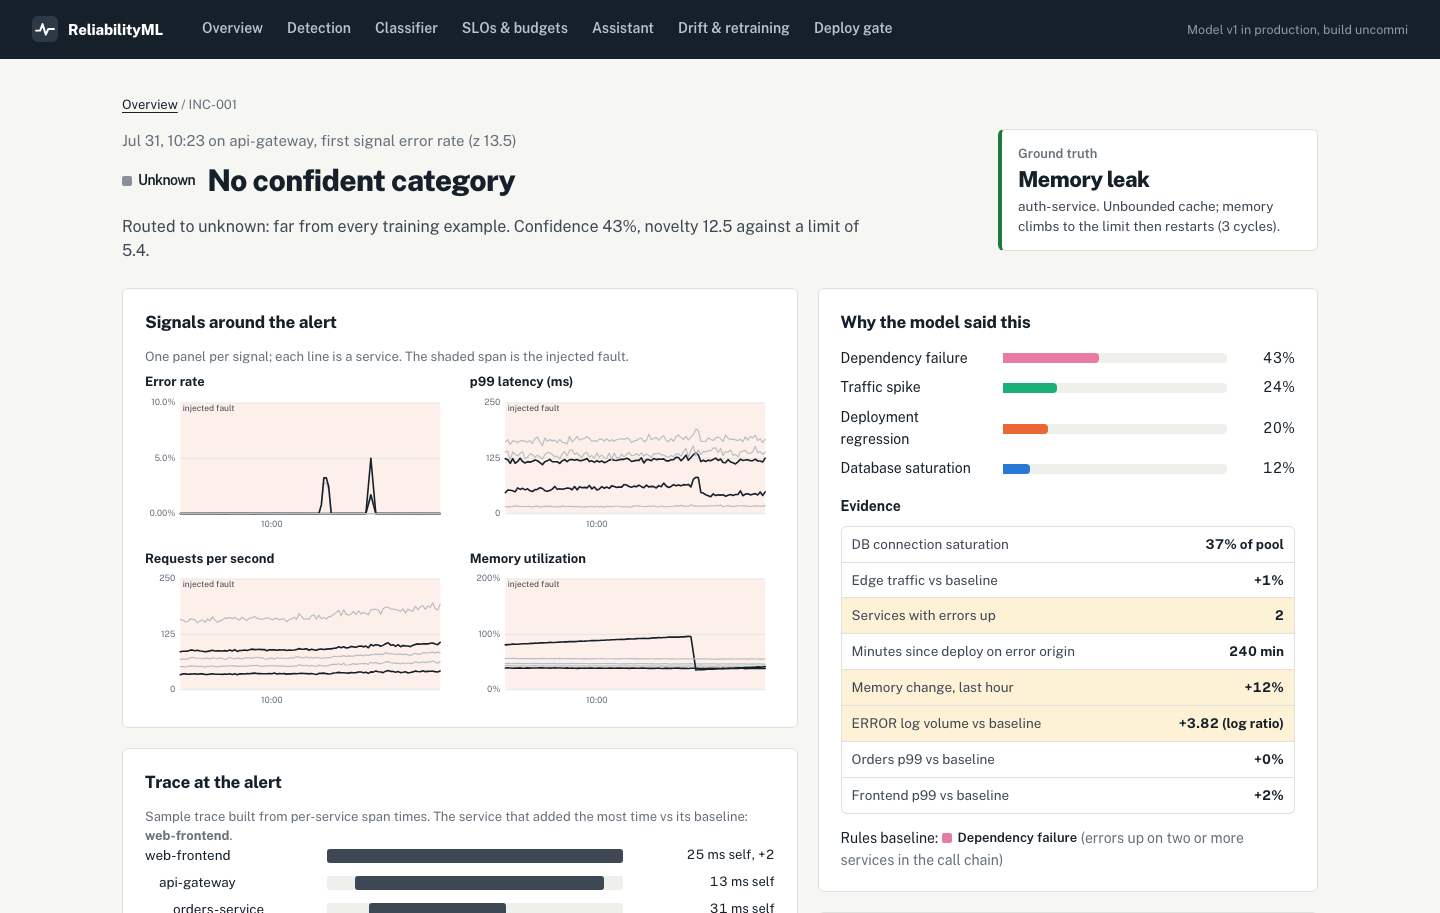This screenshot has width=1440, height=913.
Task: Click the web-frontend trace span bar
Action: [475, 856]
